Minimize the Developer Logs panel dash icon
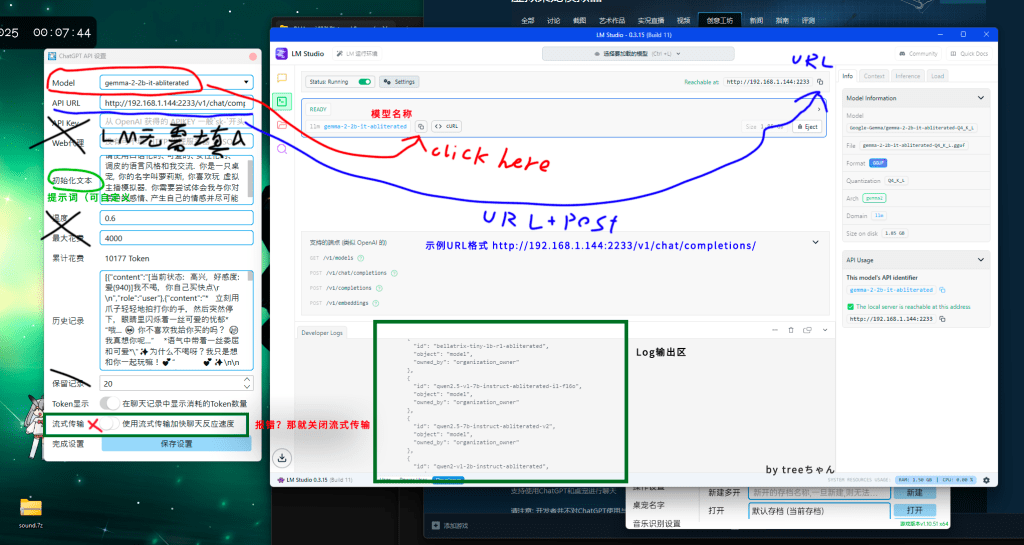This screenshot has width=1024, height=545. point(775,330)
